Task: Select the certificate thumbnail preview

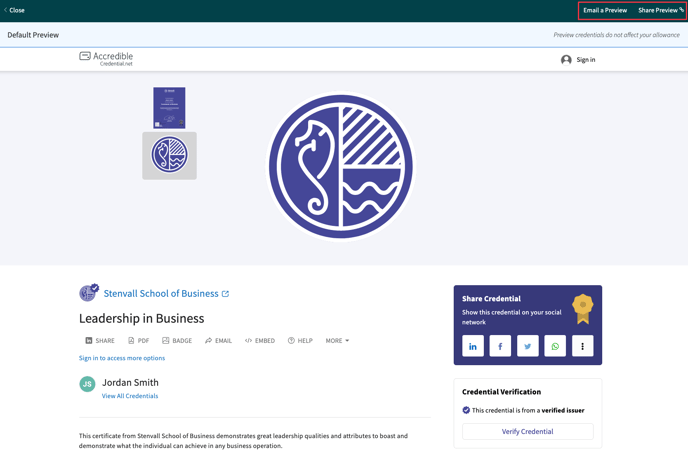Action: pyautogui.click(x=169, y=107)
